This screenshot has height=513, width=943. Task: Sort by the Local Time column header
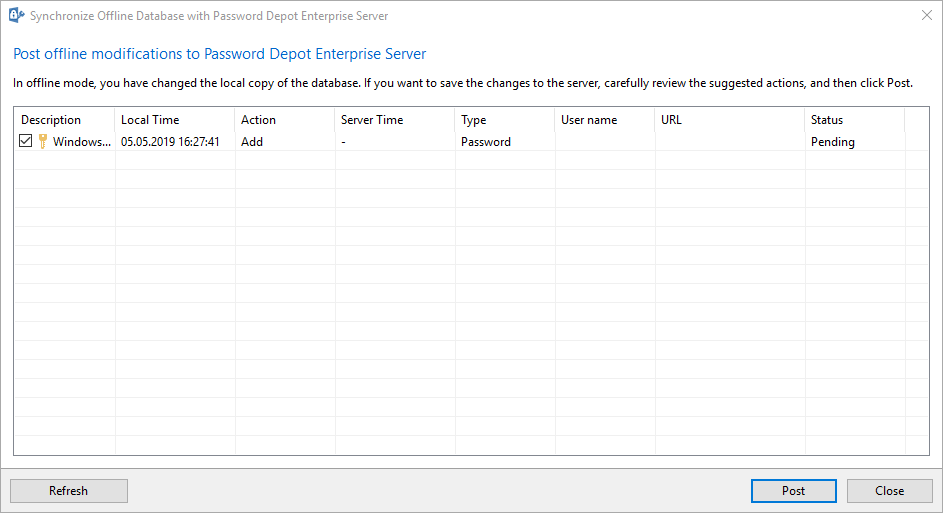pos(174,120)
